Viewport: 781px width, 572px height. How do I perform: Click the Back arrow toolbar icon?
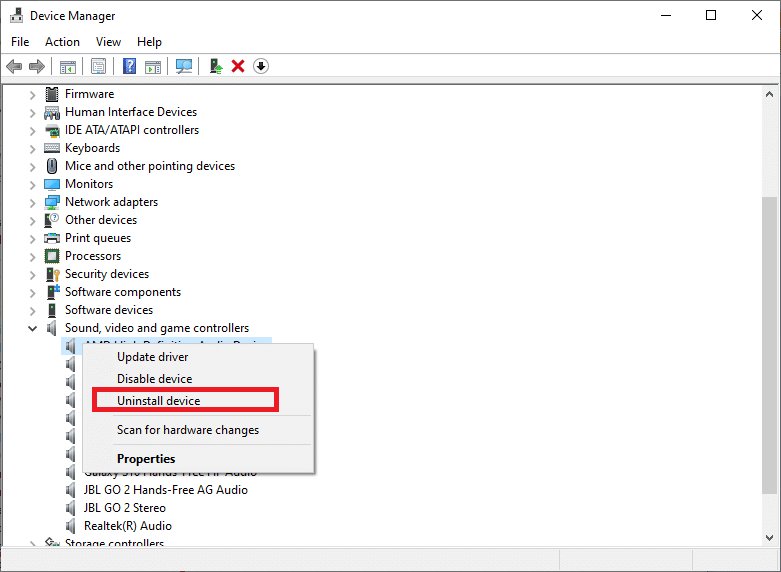pyautogui.click(x=14, y=66)
